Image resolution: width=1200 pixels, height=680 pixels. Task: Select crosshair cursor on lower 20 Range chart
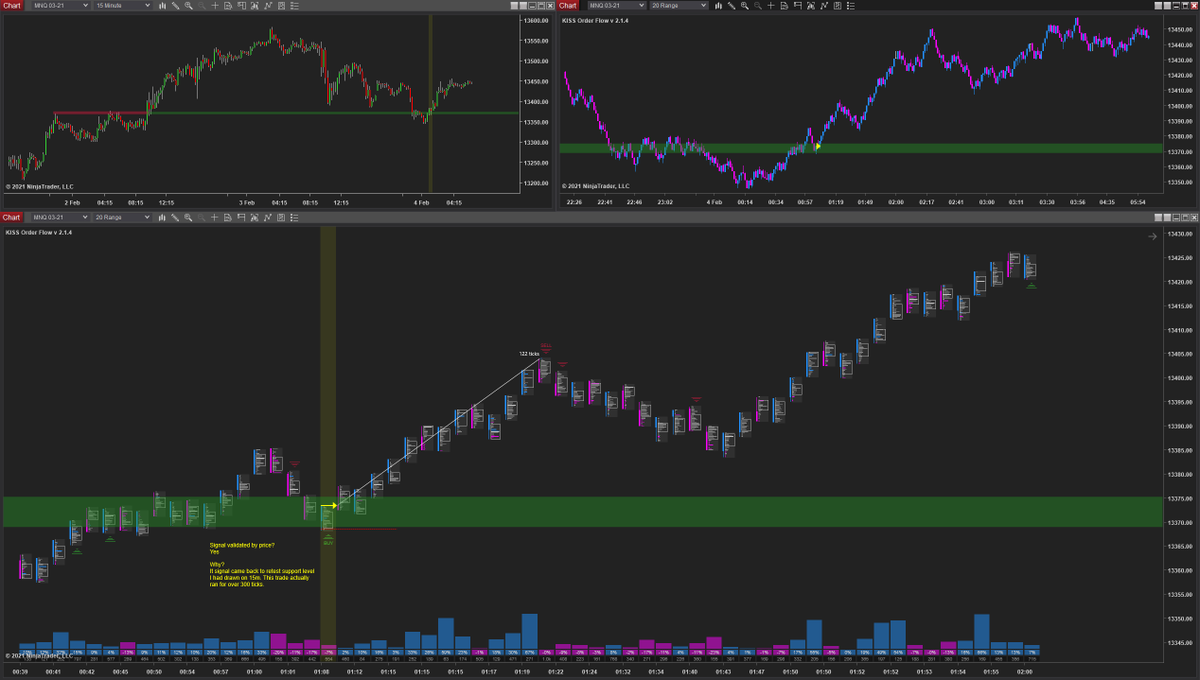pyautogui.click(x=214, y=217)
